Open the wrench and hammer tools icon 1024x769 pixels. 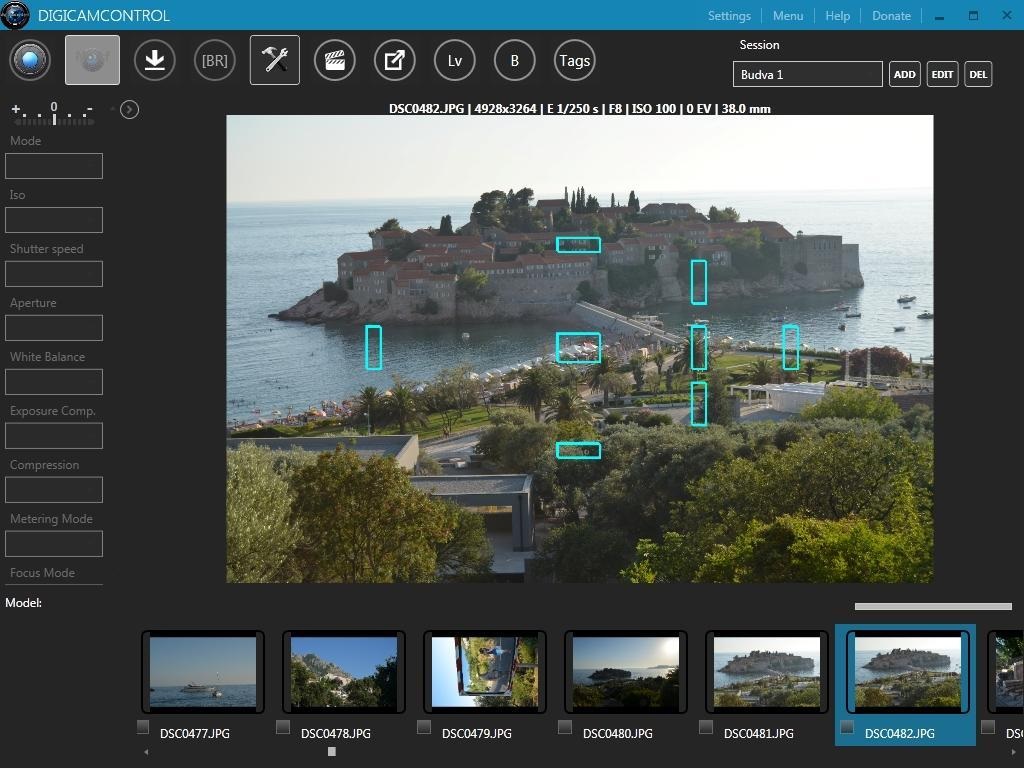pos(275,60)
